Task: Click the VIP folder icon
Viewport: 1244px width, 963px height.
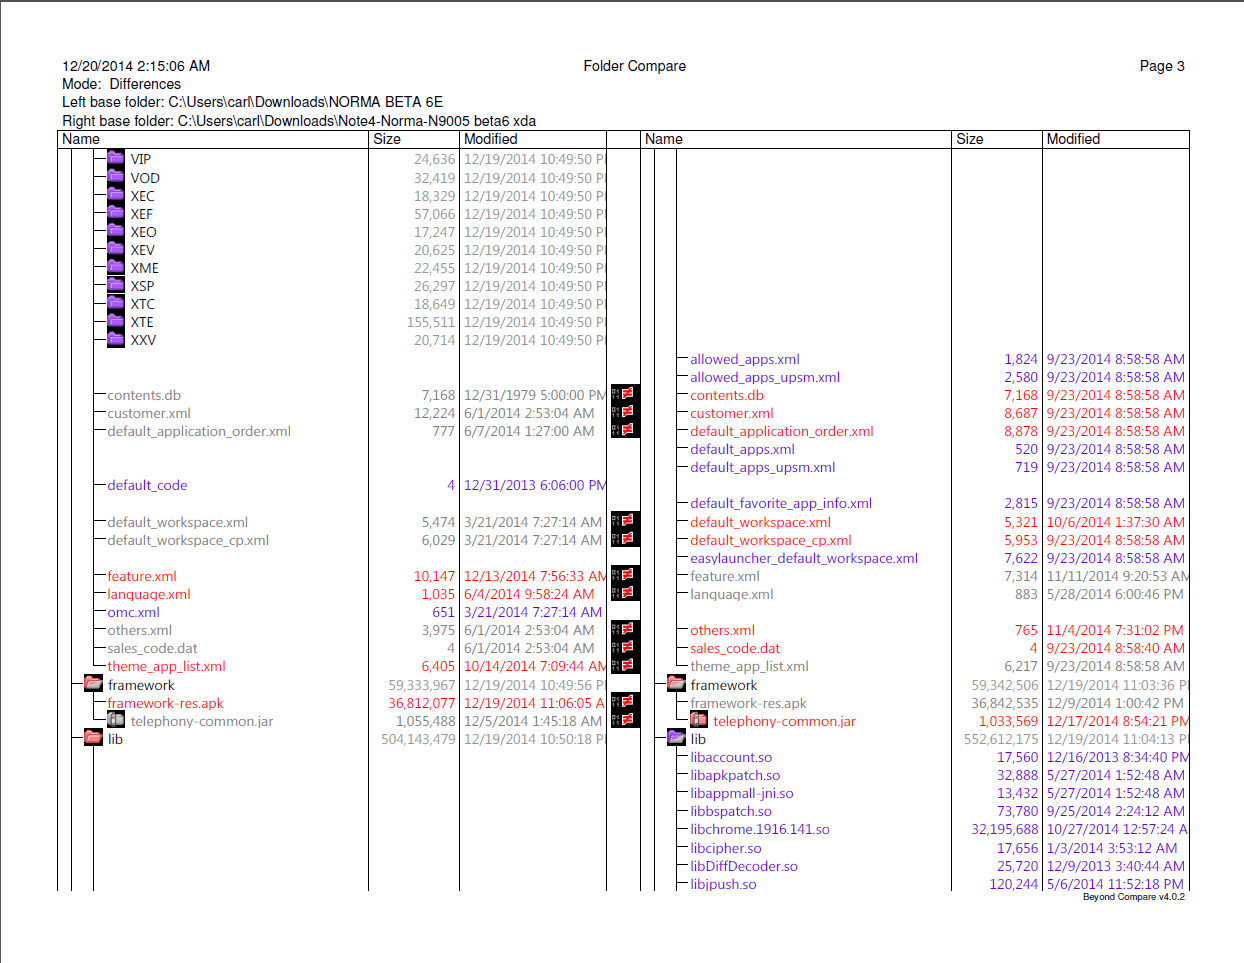Action: coord(116,158)
